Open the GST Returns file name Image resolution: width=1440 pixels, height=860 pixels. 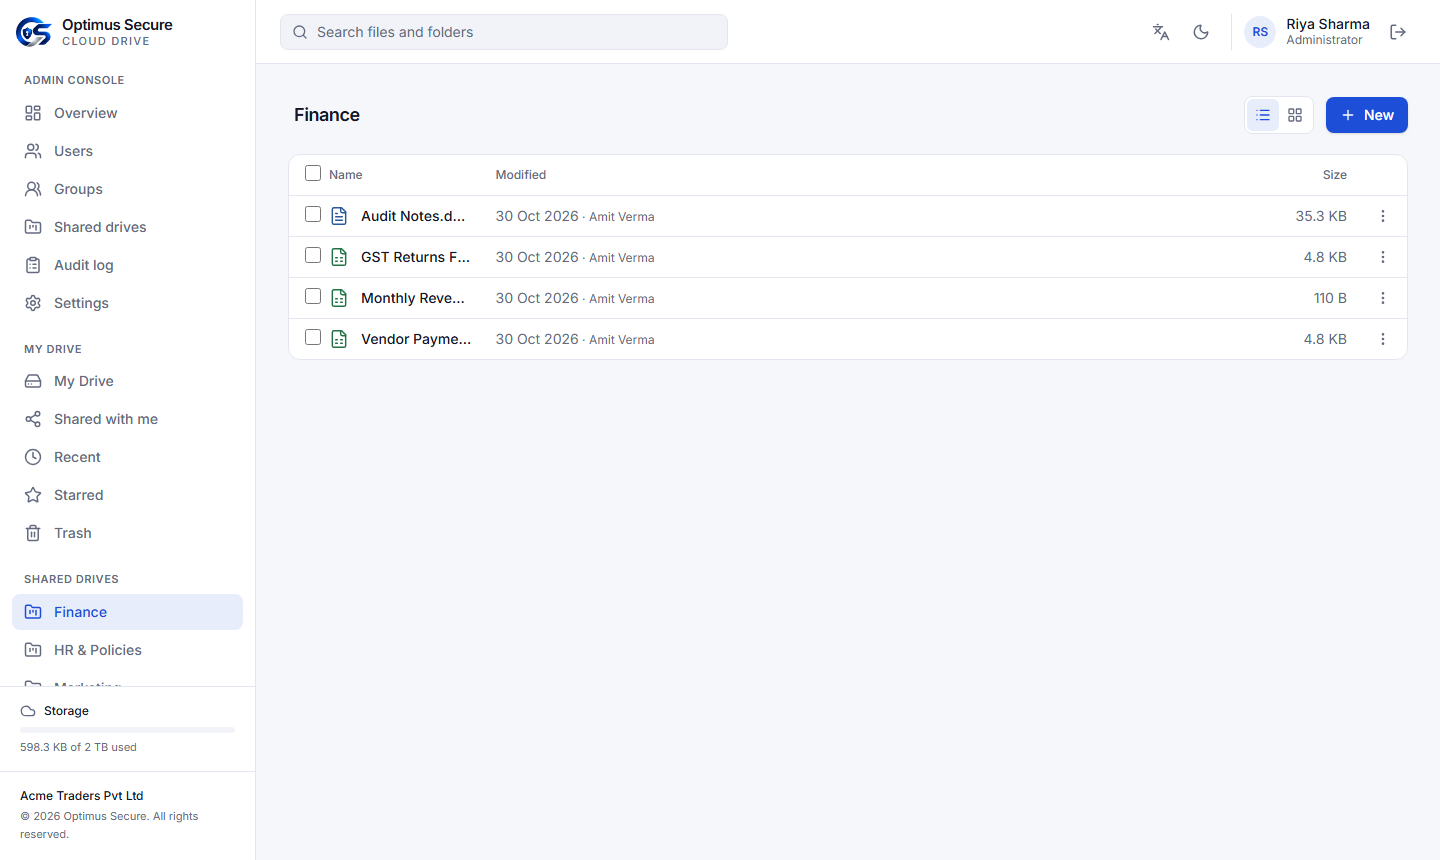click(x=416, y=257)
